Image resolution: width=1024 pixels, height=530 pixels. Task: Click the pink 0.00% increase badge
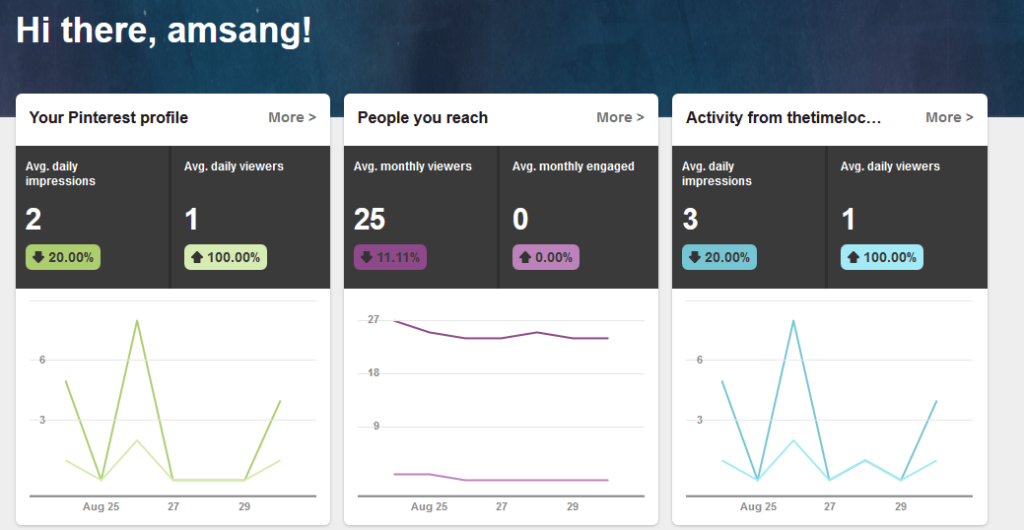[545, 257]
